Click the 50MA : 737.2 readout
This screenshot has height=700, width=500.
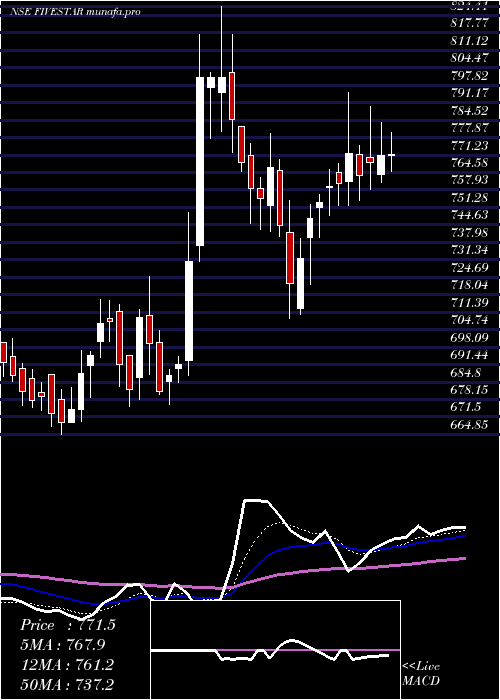(67, 684)
